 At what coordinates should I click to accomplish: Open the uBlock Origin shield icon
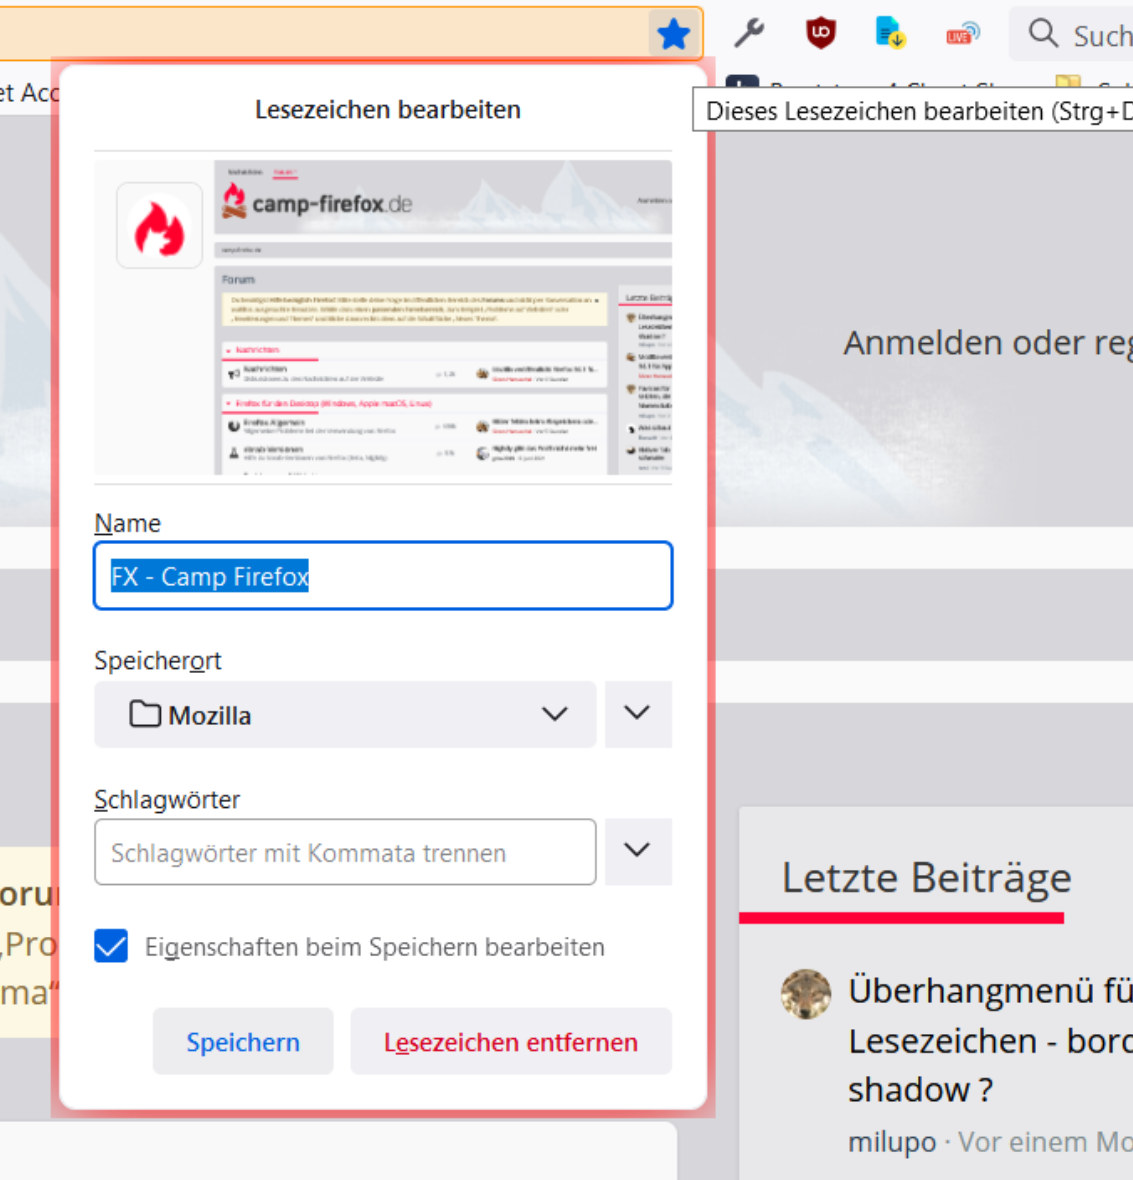tap(821, 34)
